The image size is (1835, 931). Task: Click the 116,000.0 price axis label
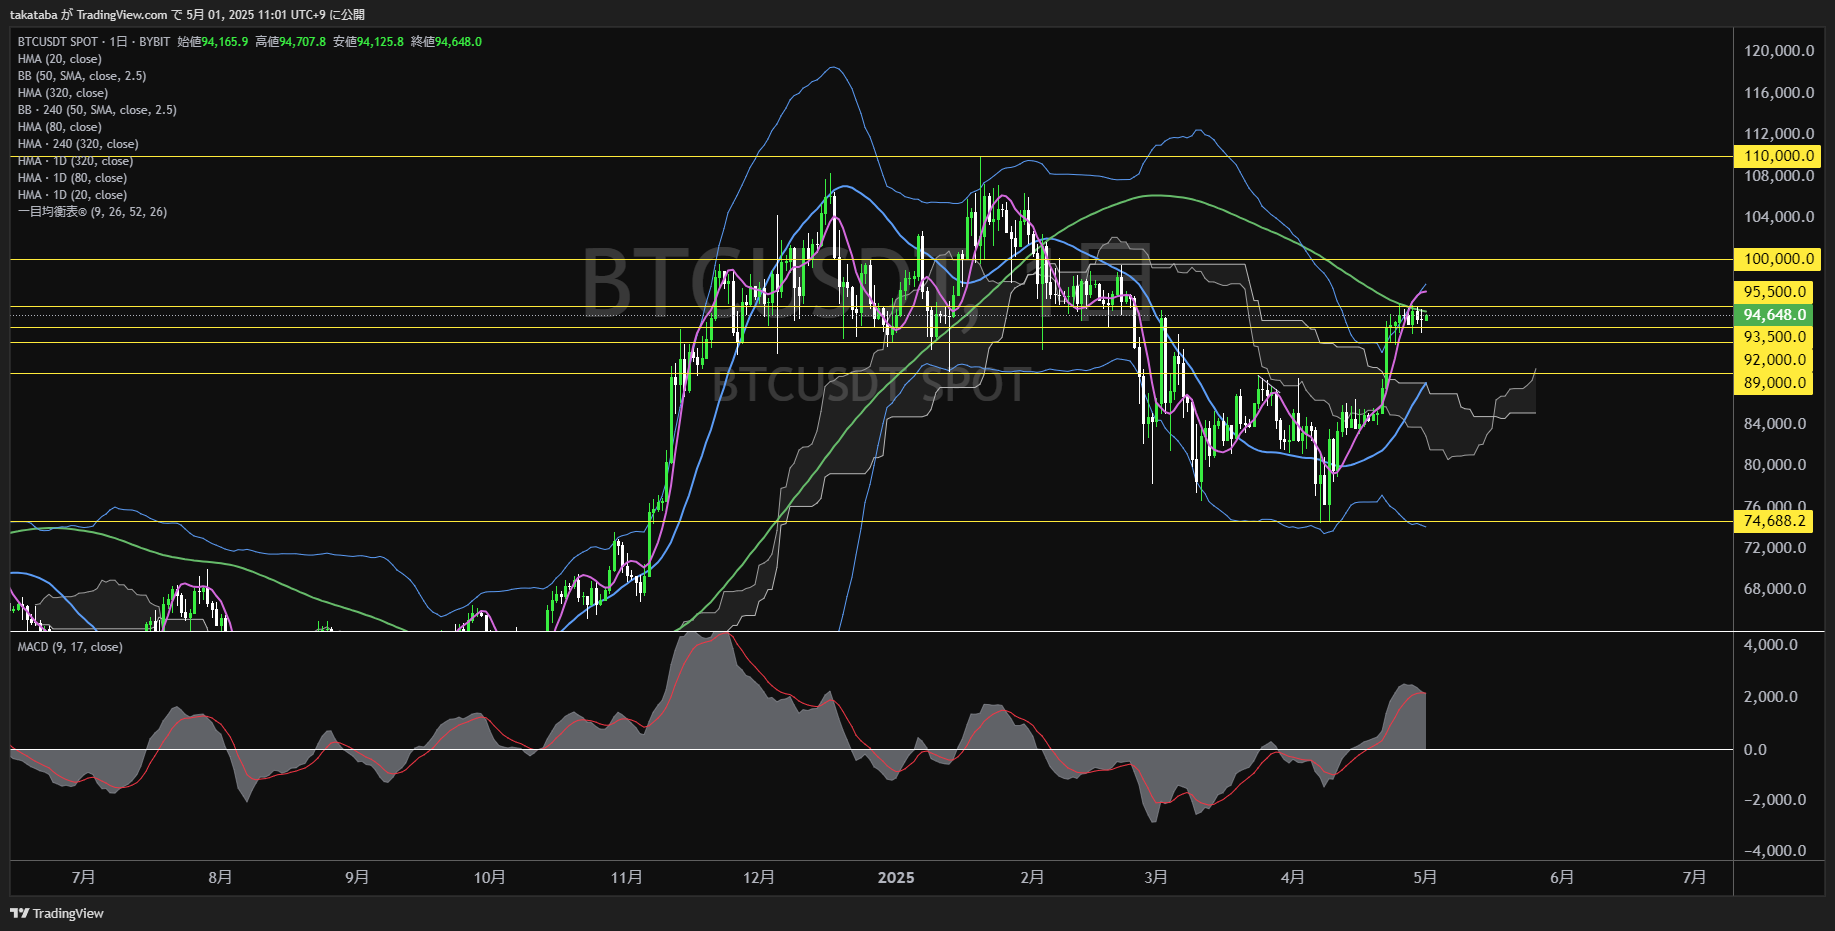[1779, 93]
